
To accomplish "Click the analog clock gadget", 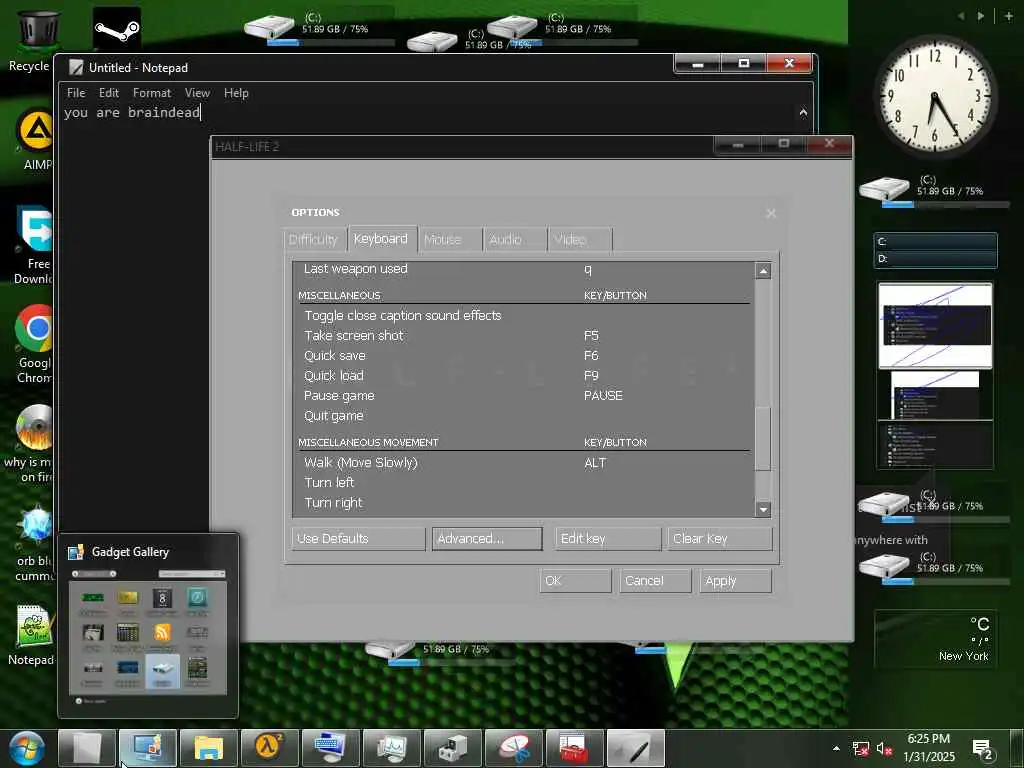I will [x=935, y=97].
